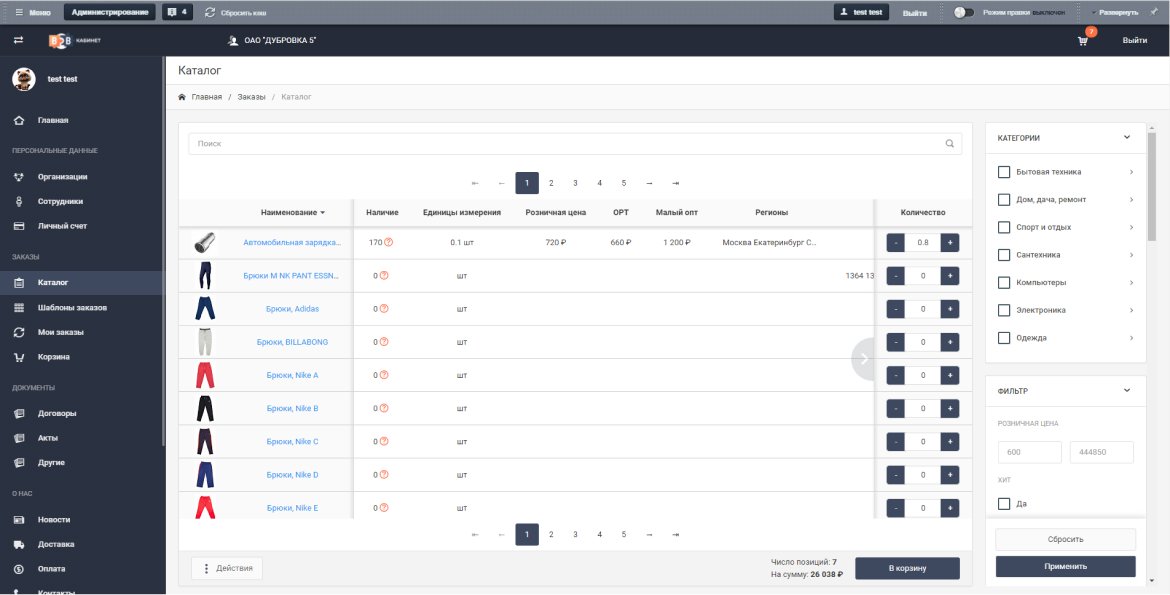Screen dimensions: 1170x595
Task: Click availability question icon for Брюки, Adidas
Action: 384,308
